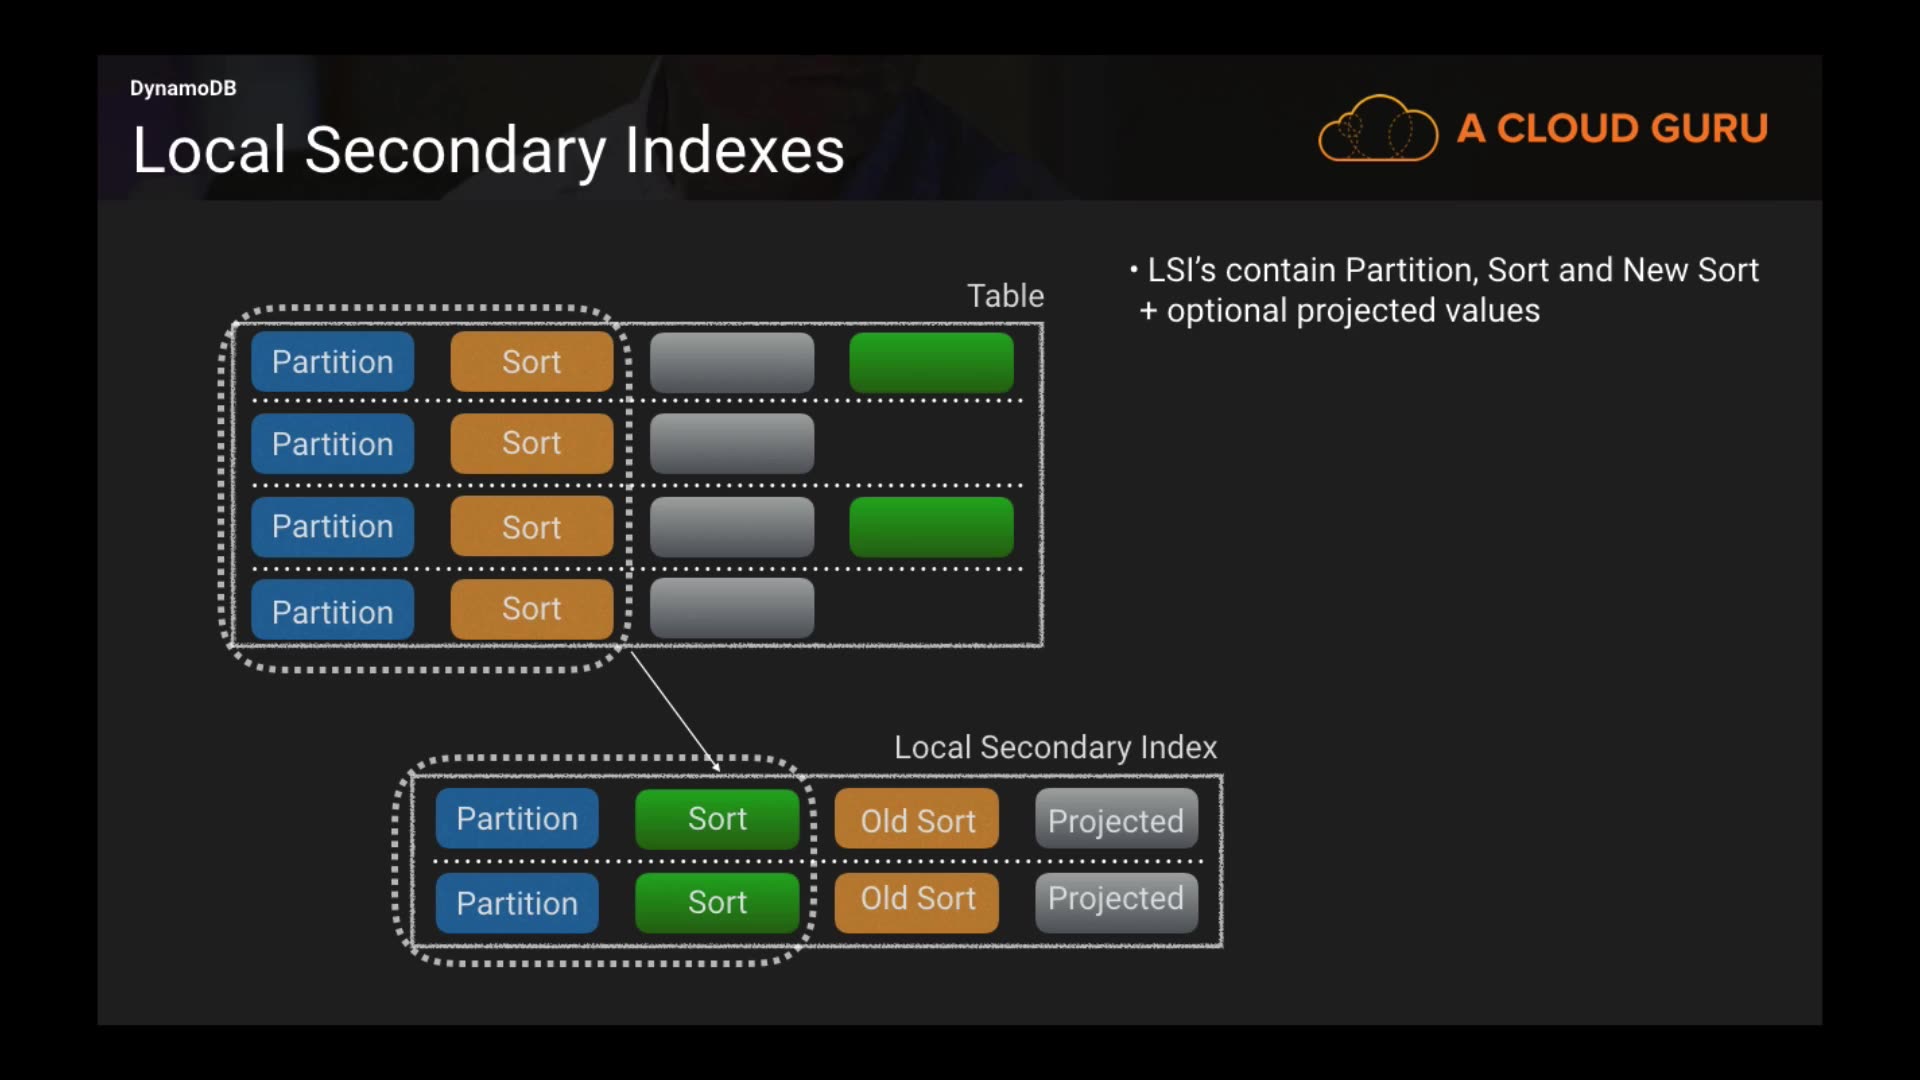Image resolution: width=1920 pixels, height=1080 pixels.
Task: Click the first Projected block
Action: click(1116, 820)
